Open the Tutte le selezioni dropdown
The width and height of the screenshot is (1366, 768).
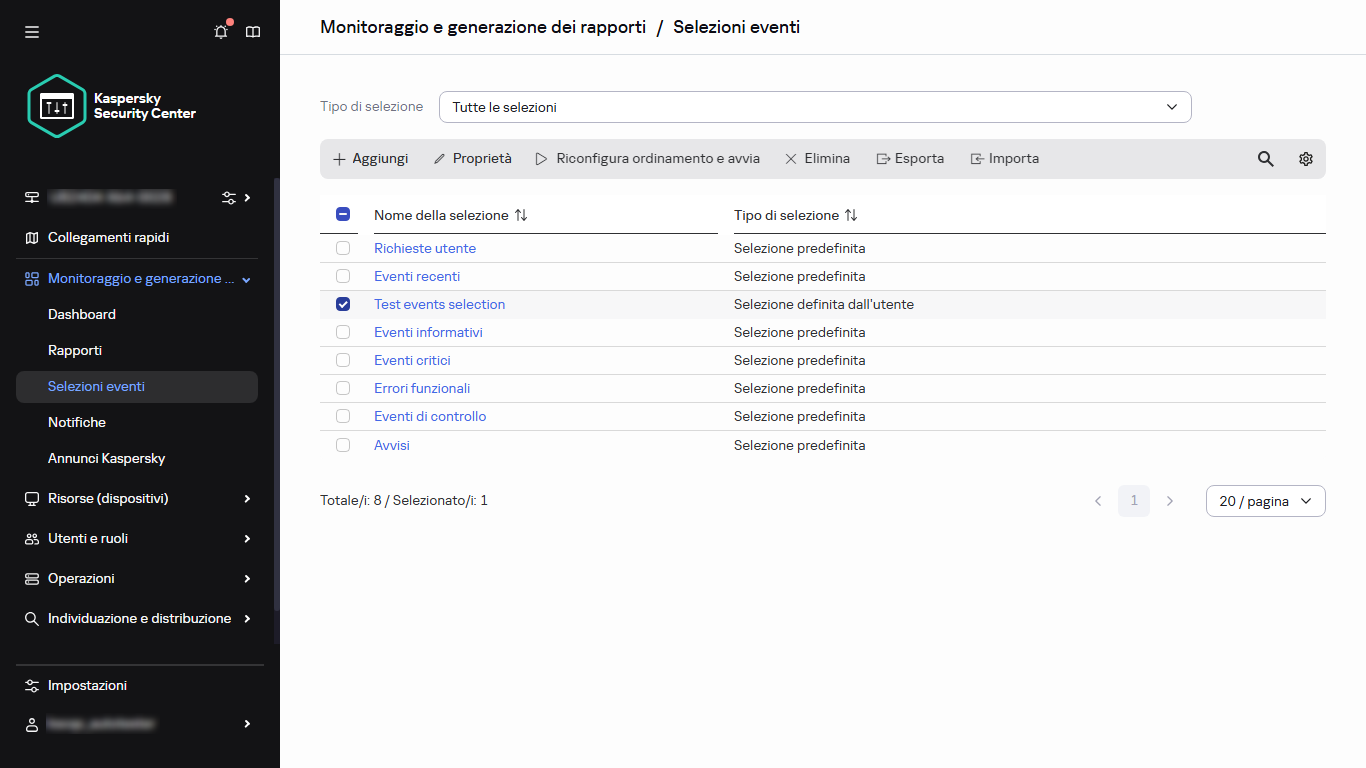coord(814,107)
